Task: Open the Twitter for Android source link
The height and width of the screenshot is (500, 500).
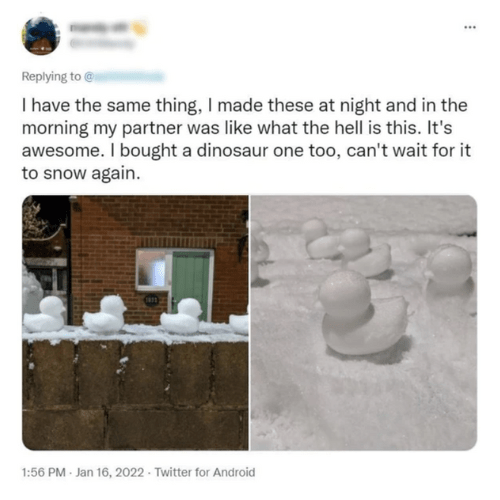Action: (x=205, y=472)
